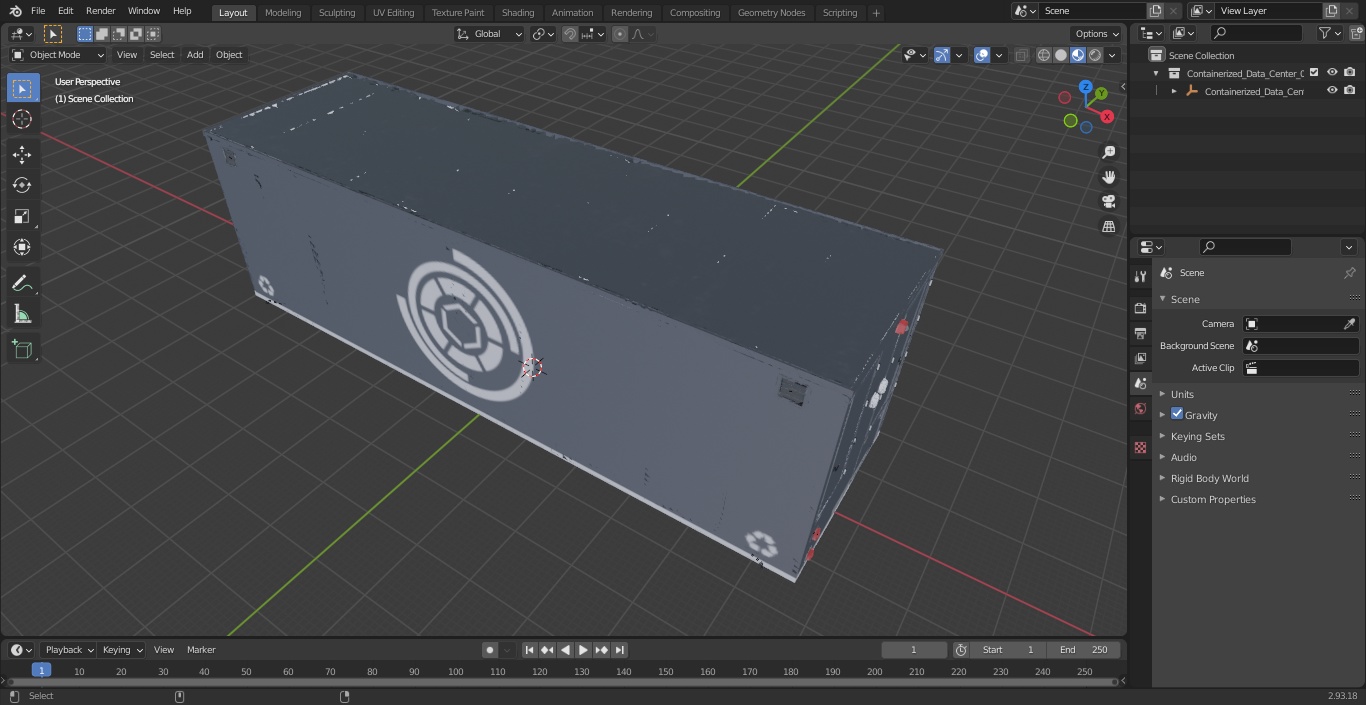Toggle X-Ray display mode
This screenshot has height=705, width=1366.
point(1021,55)
